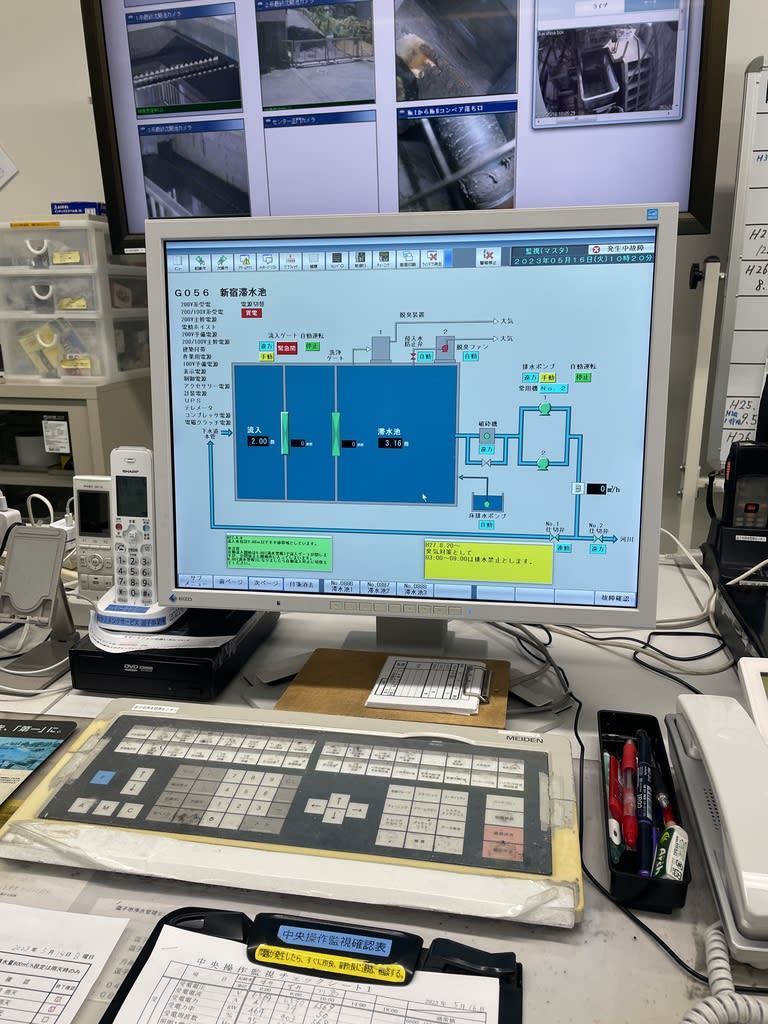The height and width of the screenshot is (1024, 768).
Task: Click the UPS entry in the power list
Action: (x=193, y=400)
